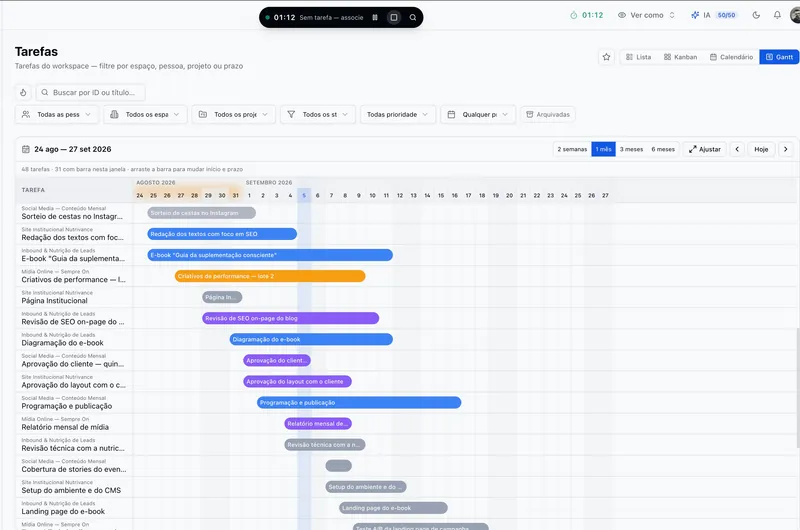Open task row 'Diagramação do e-book'
Viewport: 800px width, 530px height.
74,339
